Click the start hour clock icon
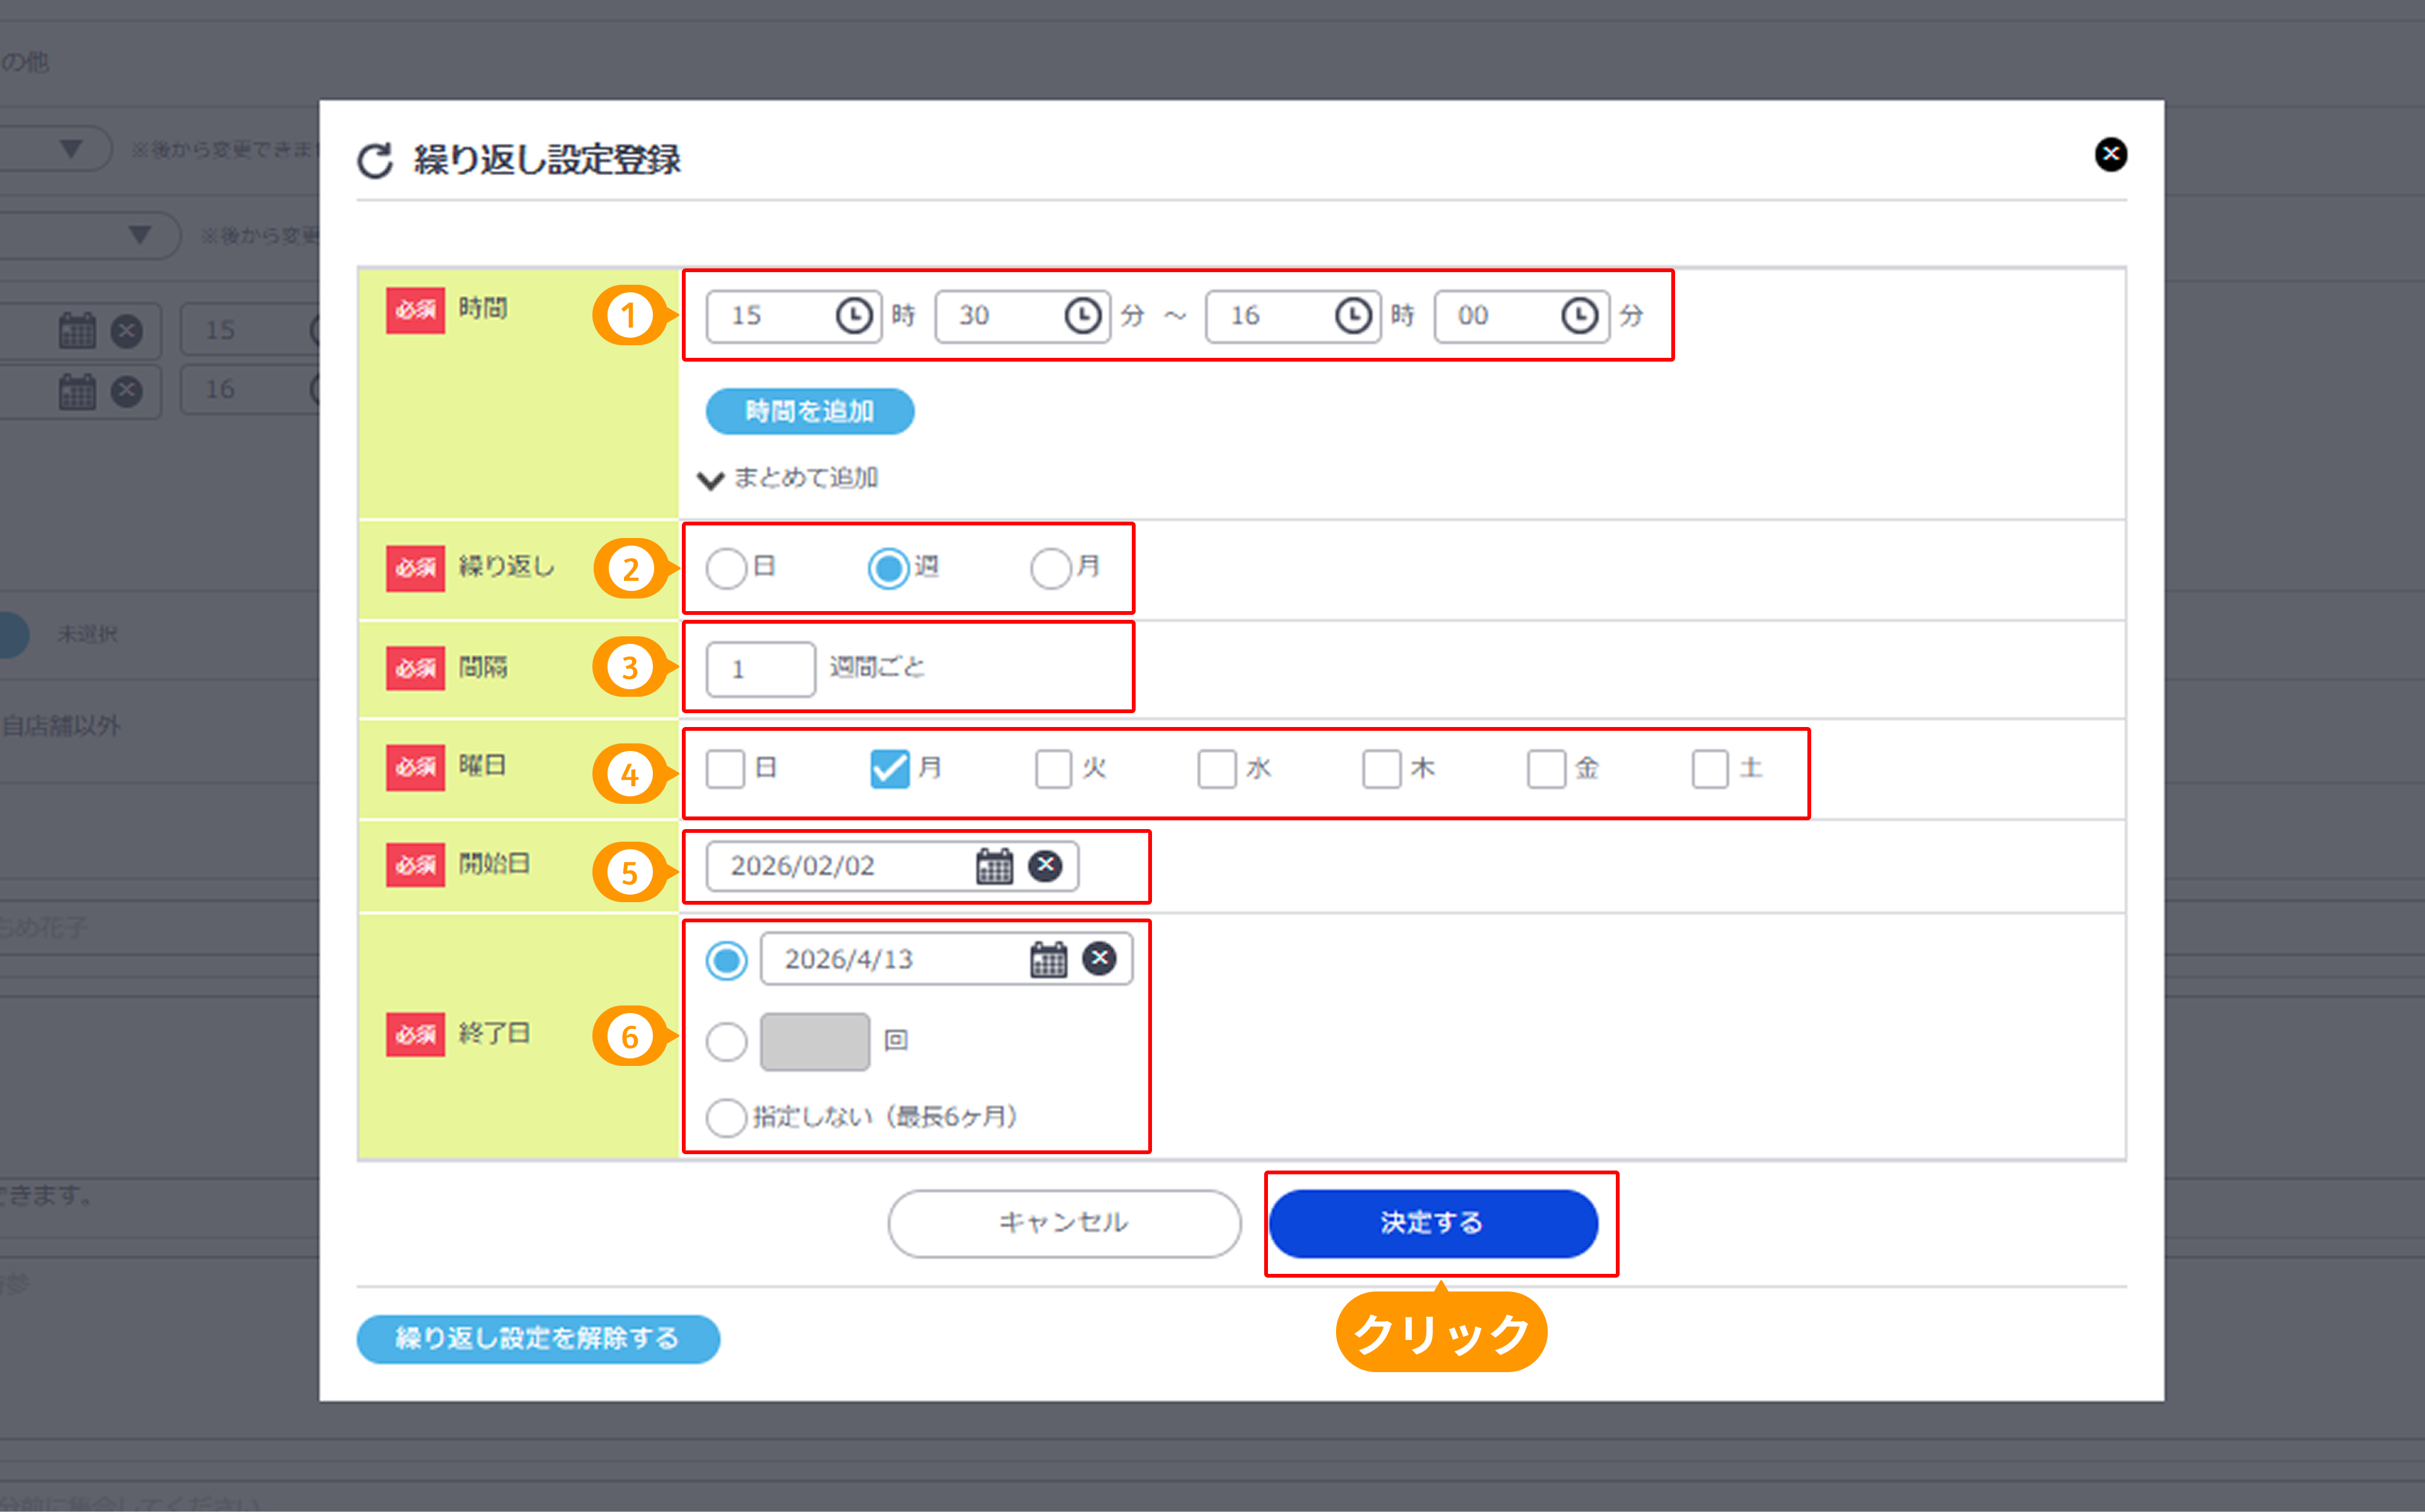This screenshot has height=1512, width=2425. tap(853, 316)
